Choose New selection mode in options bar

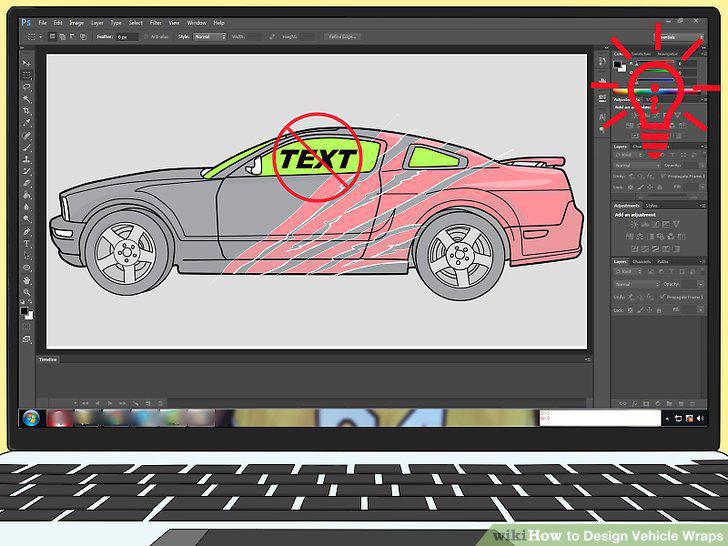tap(52, 37)
